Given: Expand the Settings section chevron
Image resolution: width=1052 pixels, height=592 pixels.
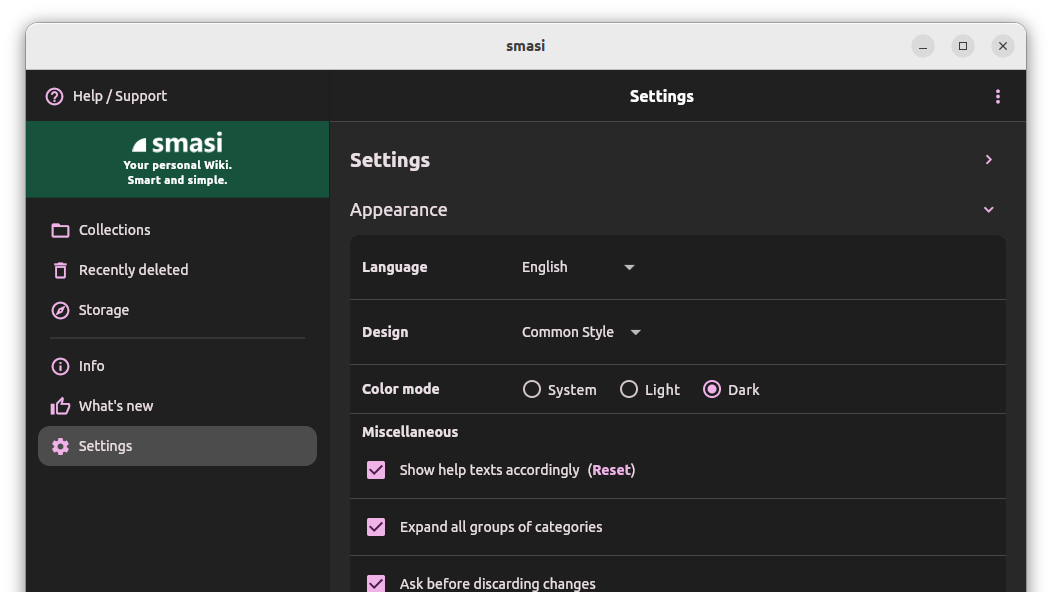Looking at the screenshot, I should [x=988, y=160].
